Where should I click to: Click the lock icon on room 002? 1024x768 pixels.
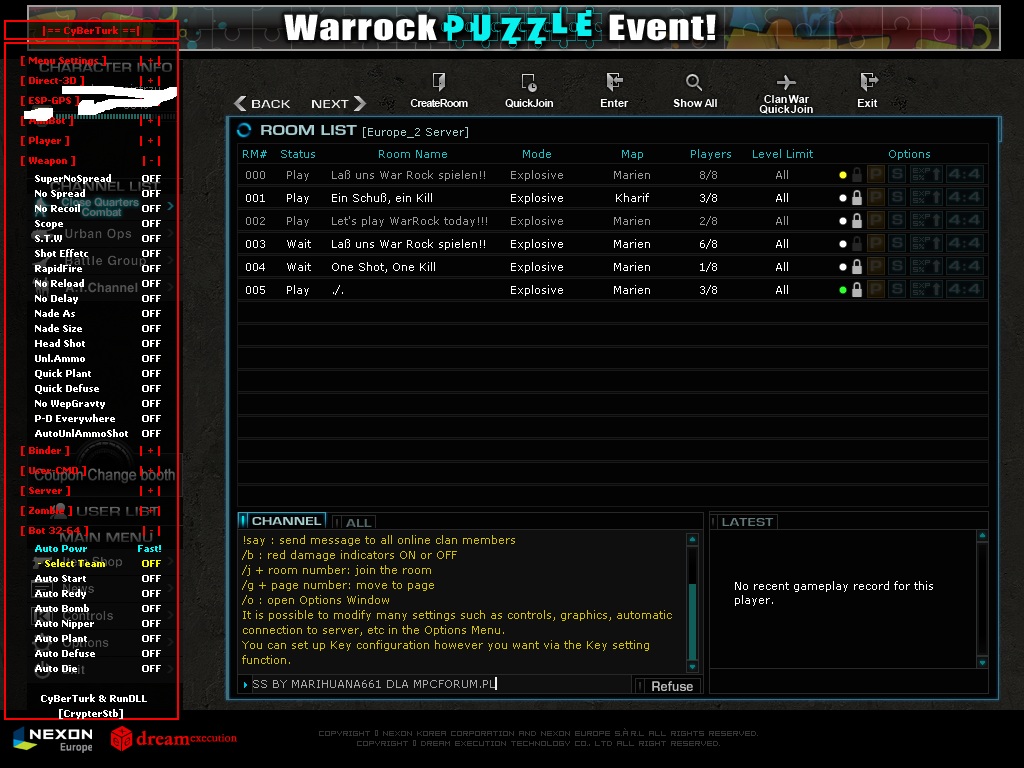click(857, 221)
